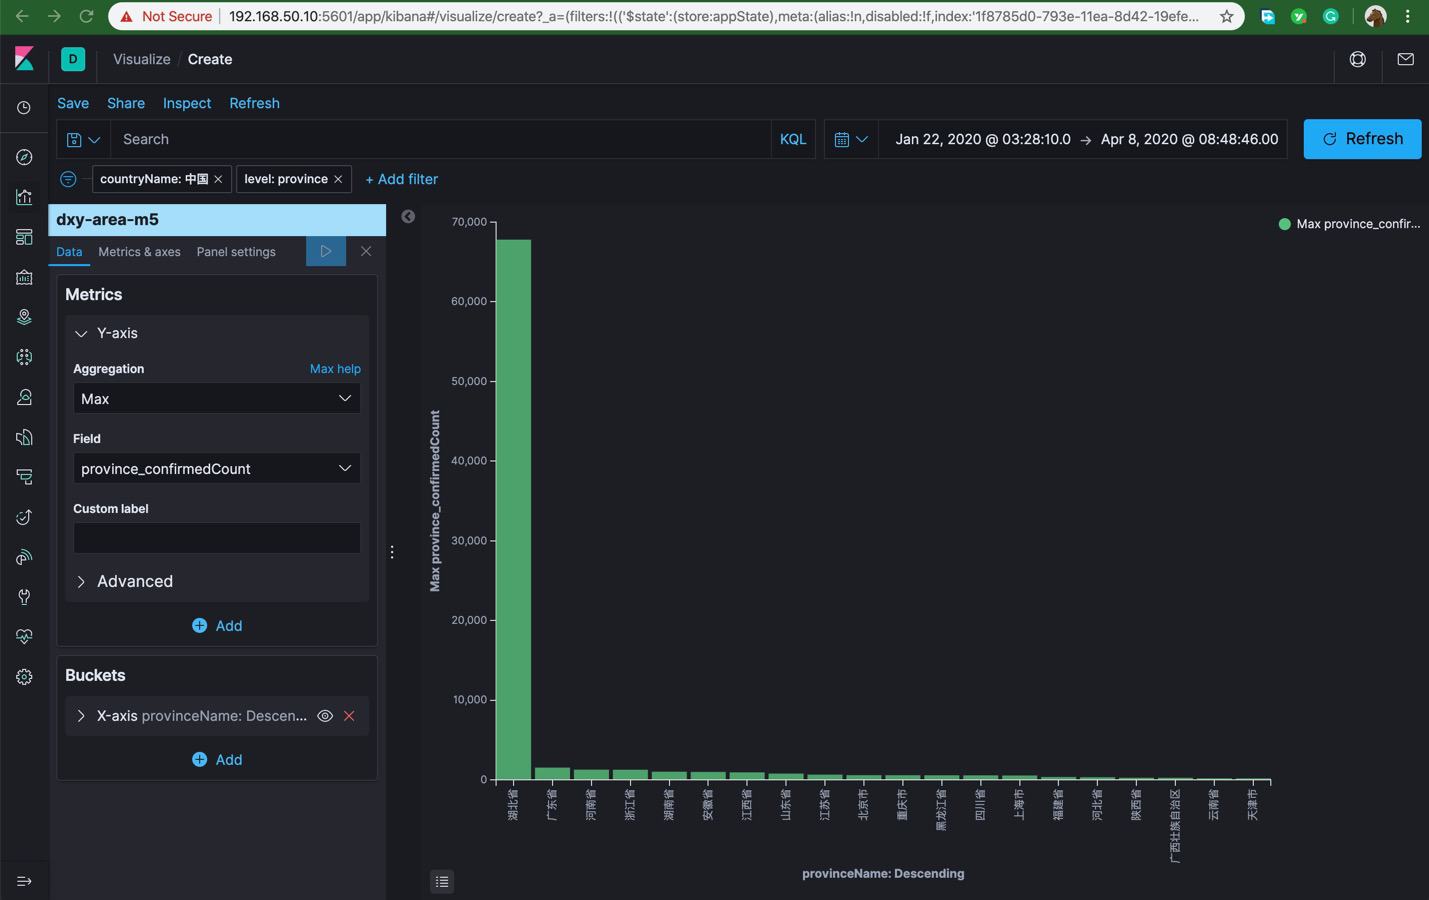Click the Add filter link
The width and height of the screenshot is (1429, 900).
click(x=401, y=179)
